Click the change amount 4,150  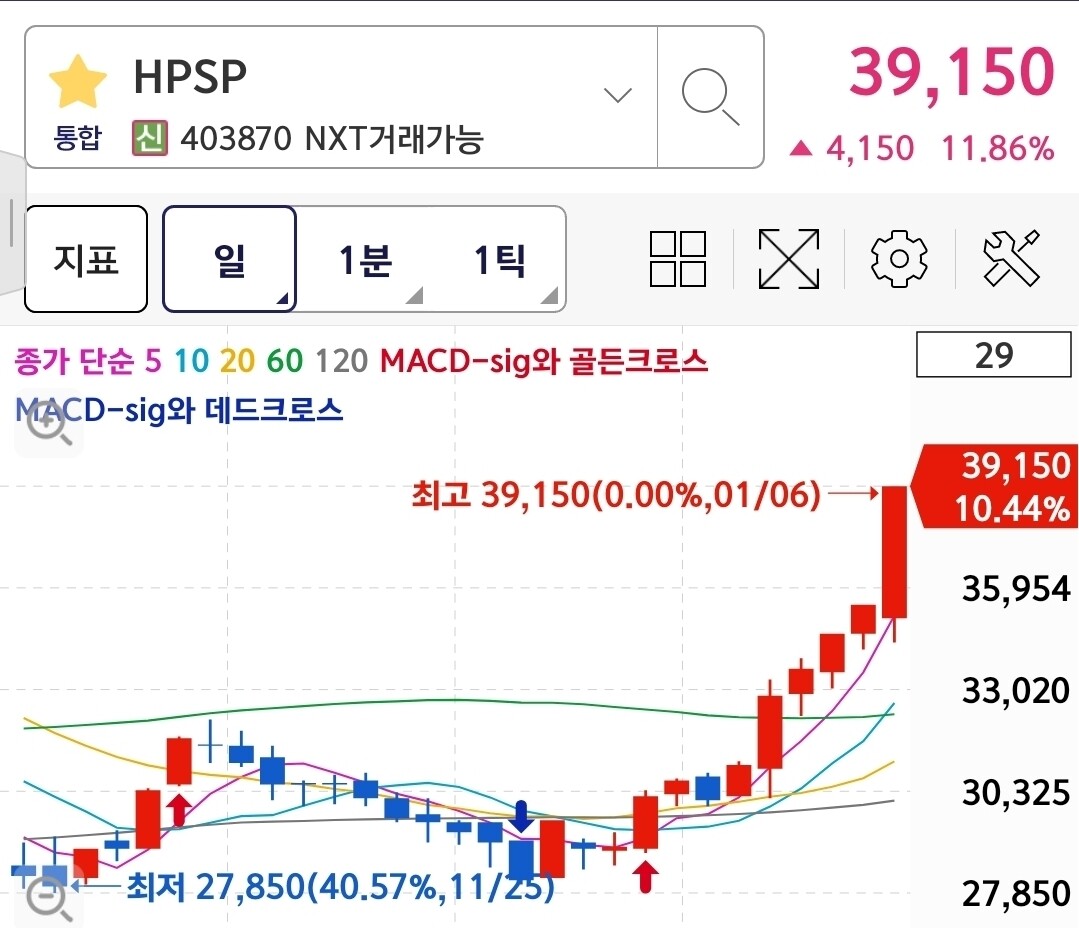tap(870, 148)
